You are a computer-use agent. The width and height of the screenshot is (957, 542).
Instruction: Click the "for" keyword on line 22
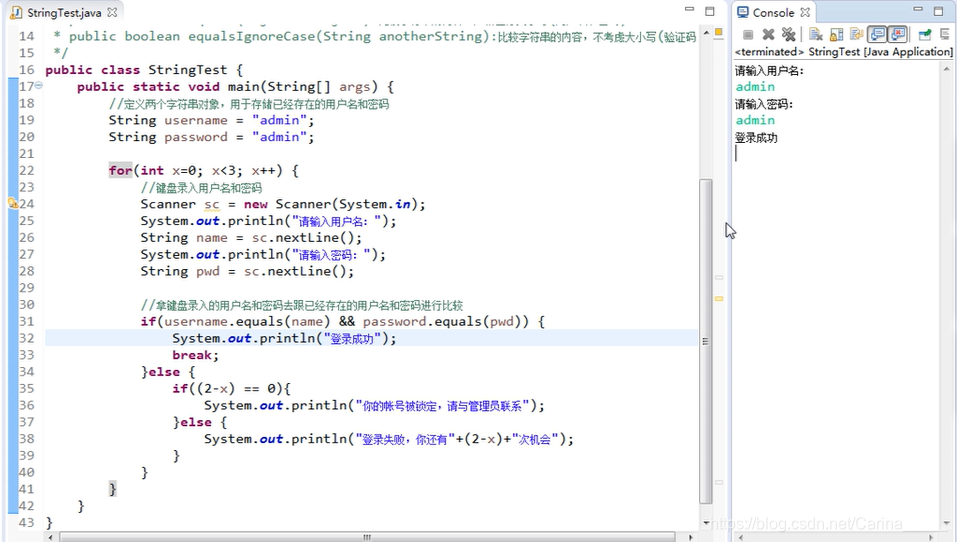tap(121, 170)
